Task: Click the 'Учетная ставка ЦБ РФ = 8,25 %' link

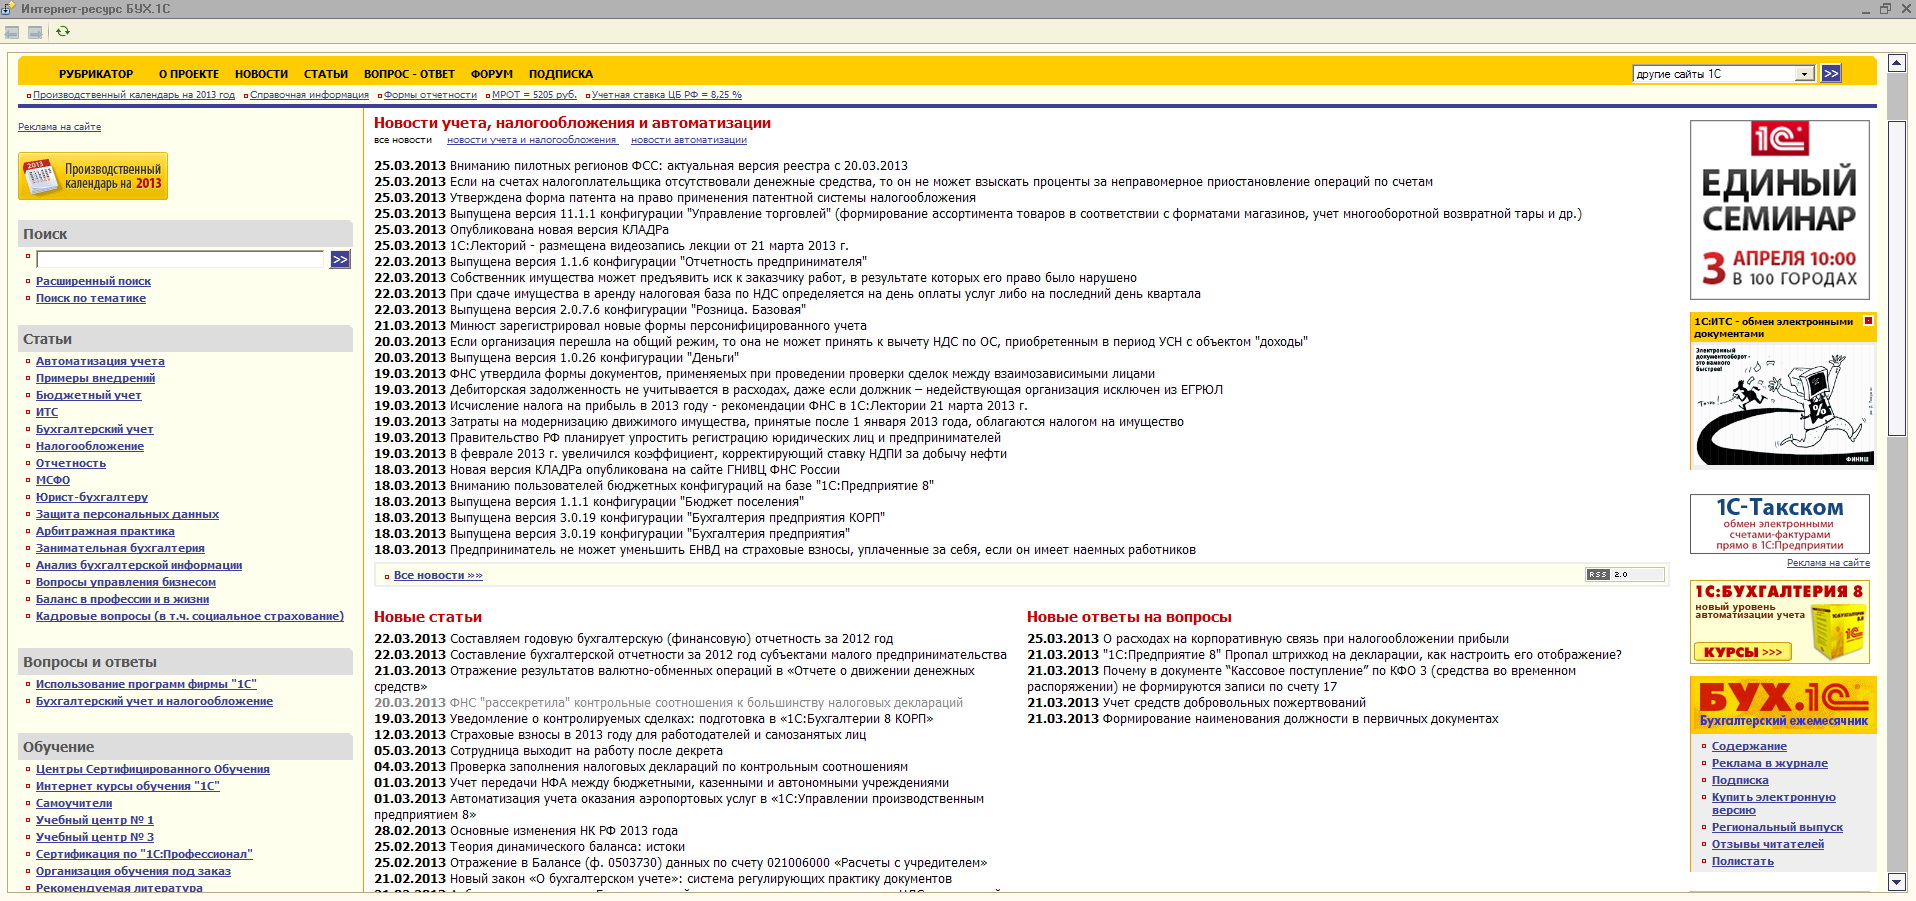Action: pyautogui.click(x=667, y=95)
